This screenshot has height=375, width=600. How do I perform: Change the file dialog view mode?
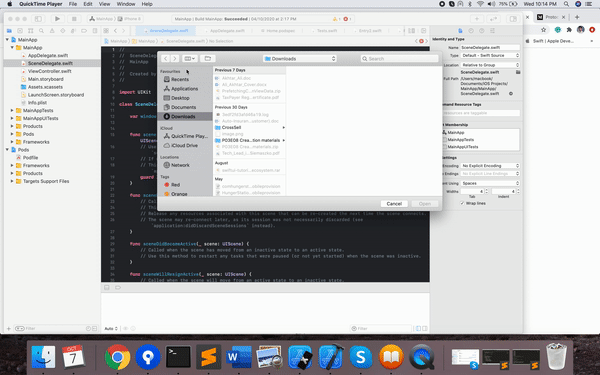[x=189, y=59]
